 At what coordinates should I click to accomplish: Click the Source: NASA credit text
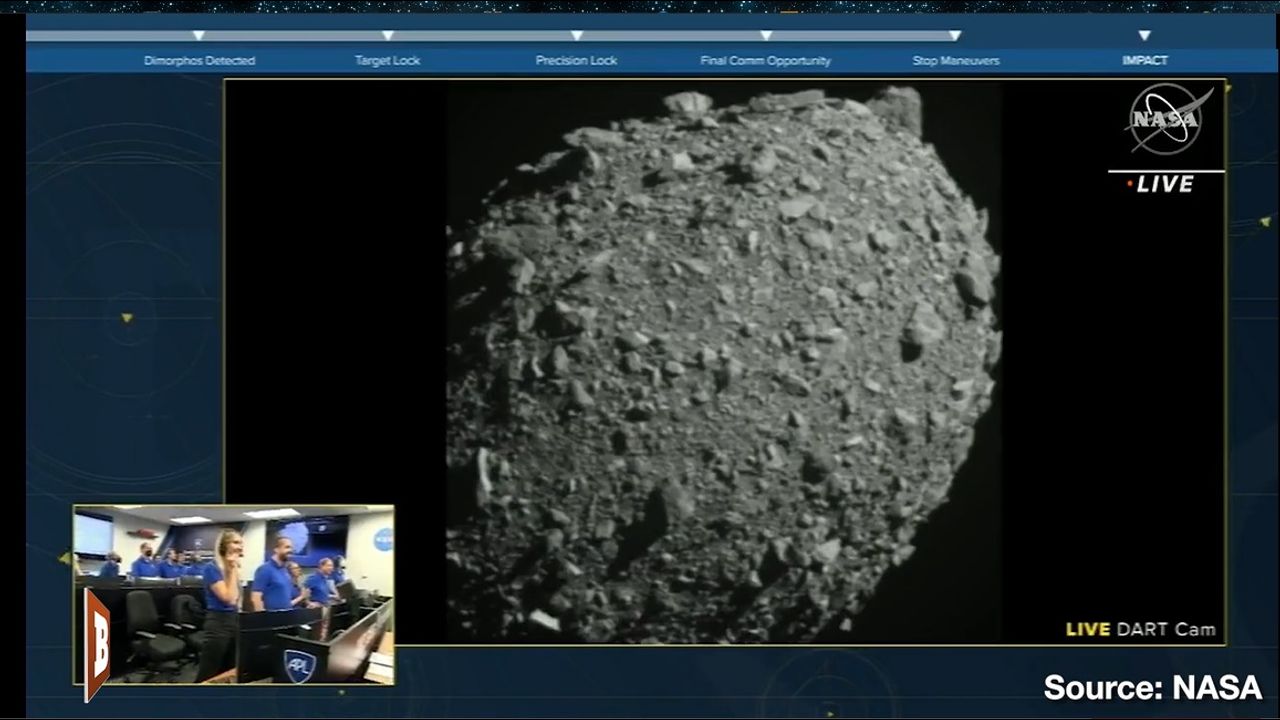(x=1152, y=688)
